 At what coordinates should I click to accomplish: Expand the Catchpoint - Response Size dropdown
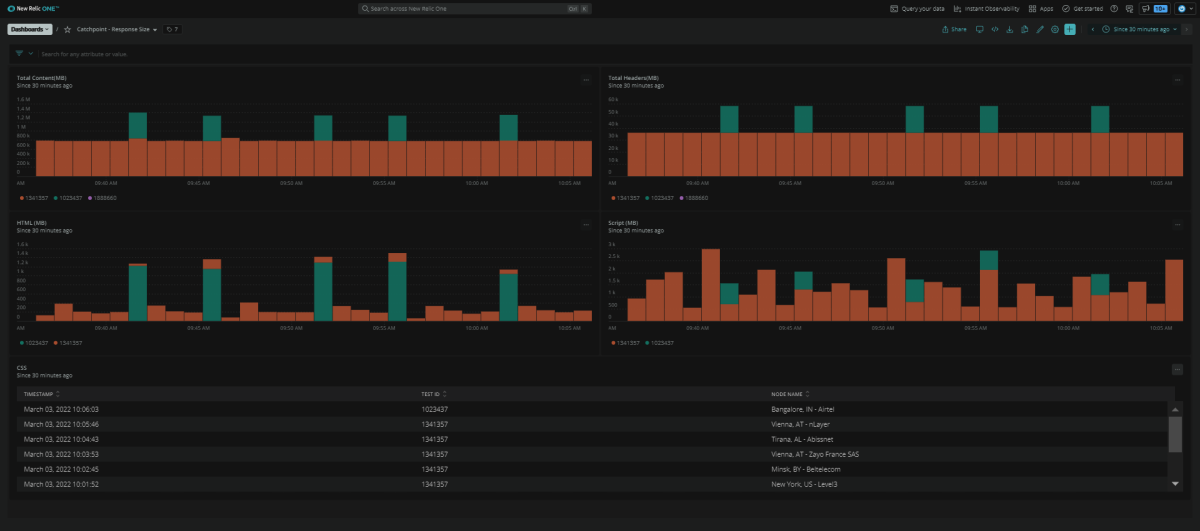[117, 29]
